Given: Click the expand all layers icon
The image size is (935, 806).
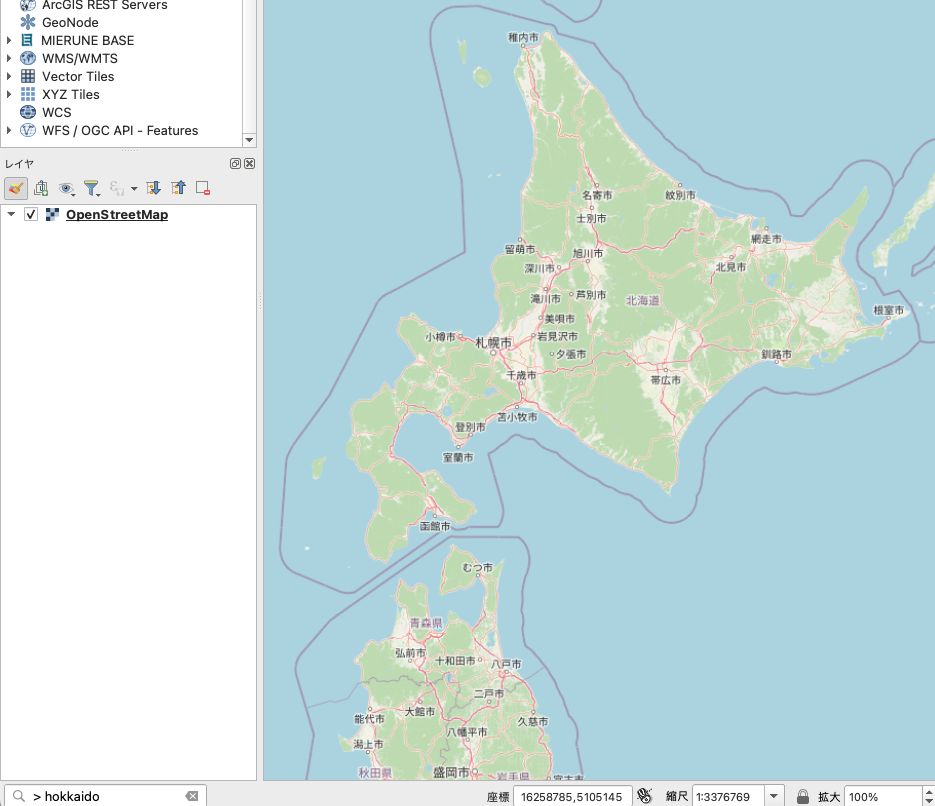Looking at the screenshot, I should tap(154, 188).
